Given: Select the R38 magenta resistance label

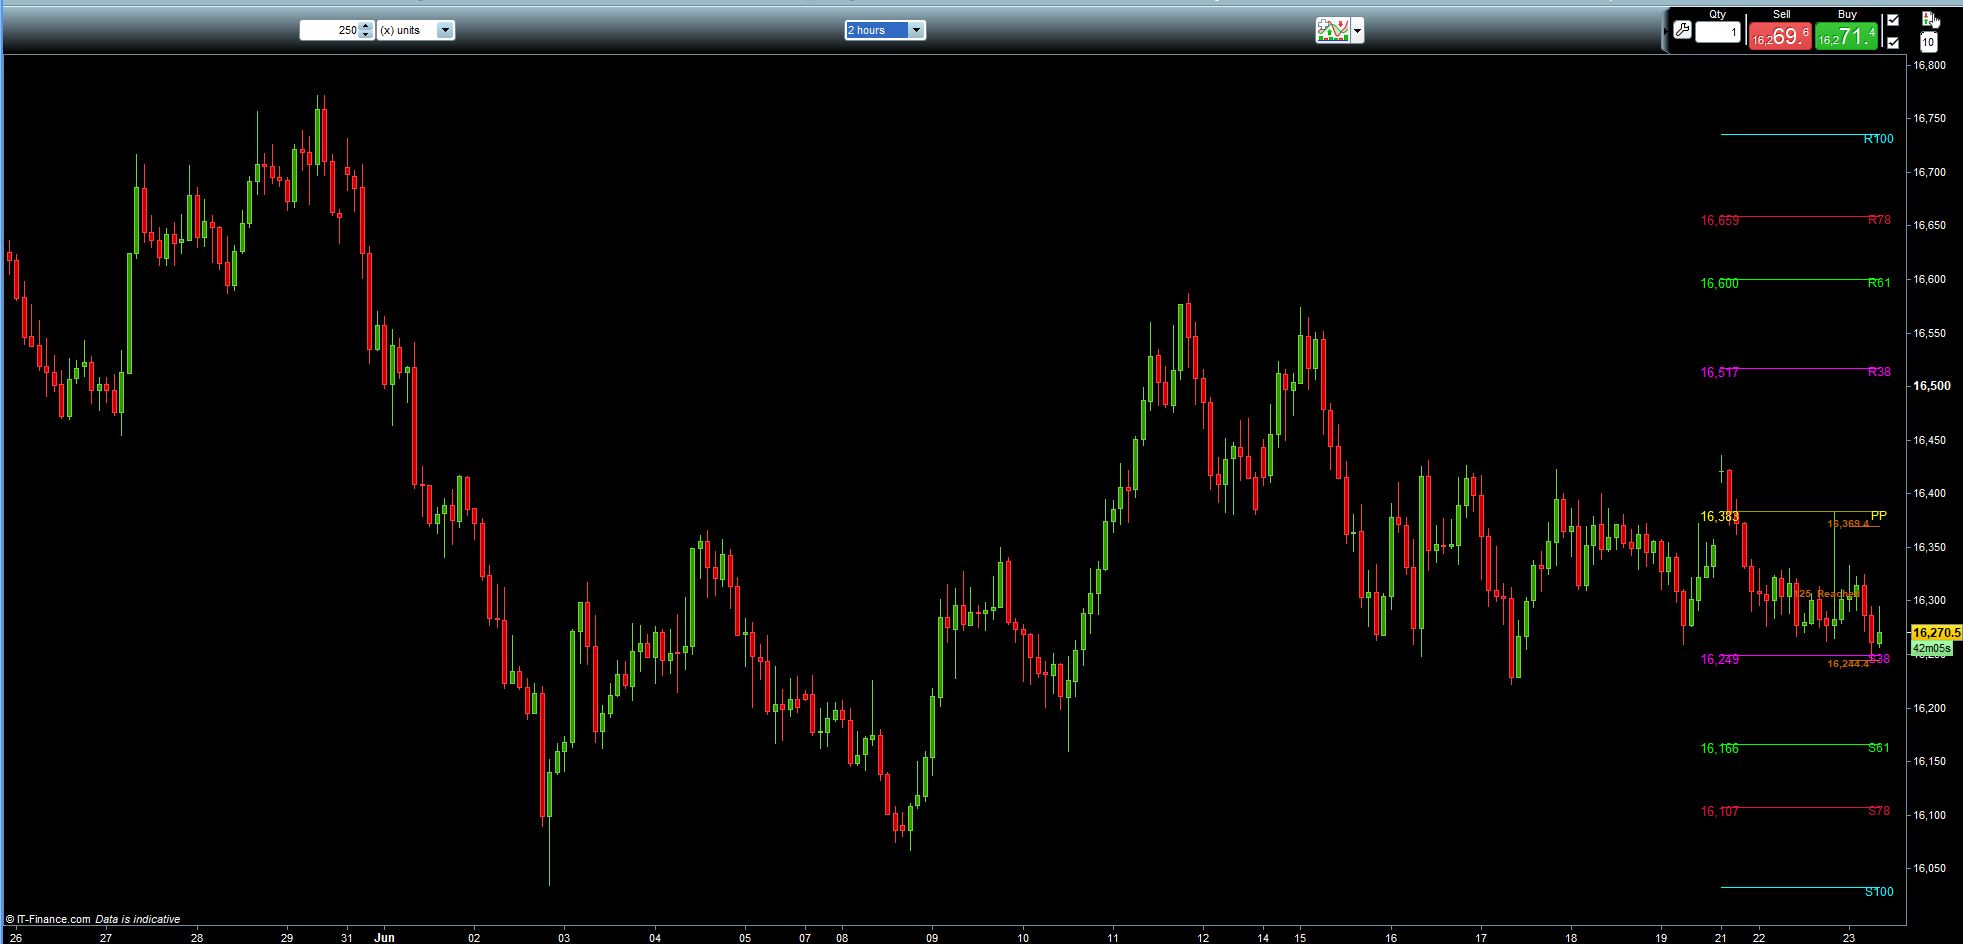Looking at the screenshot, I should [1879, 372].
